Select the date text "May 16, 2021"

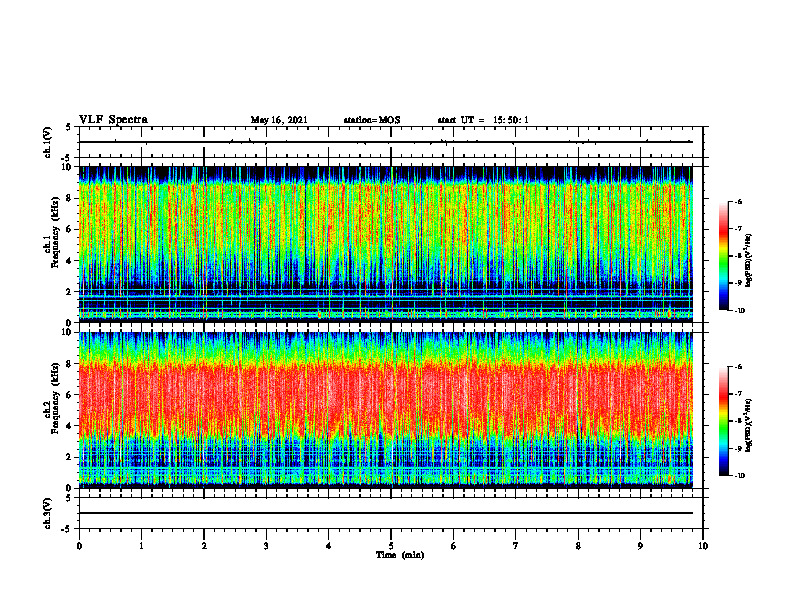[x=279, y=120]
